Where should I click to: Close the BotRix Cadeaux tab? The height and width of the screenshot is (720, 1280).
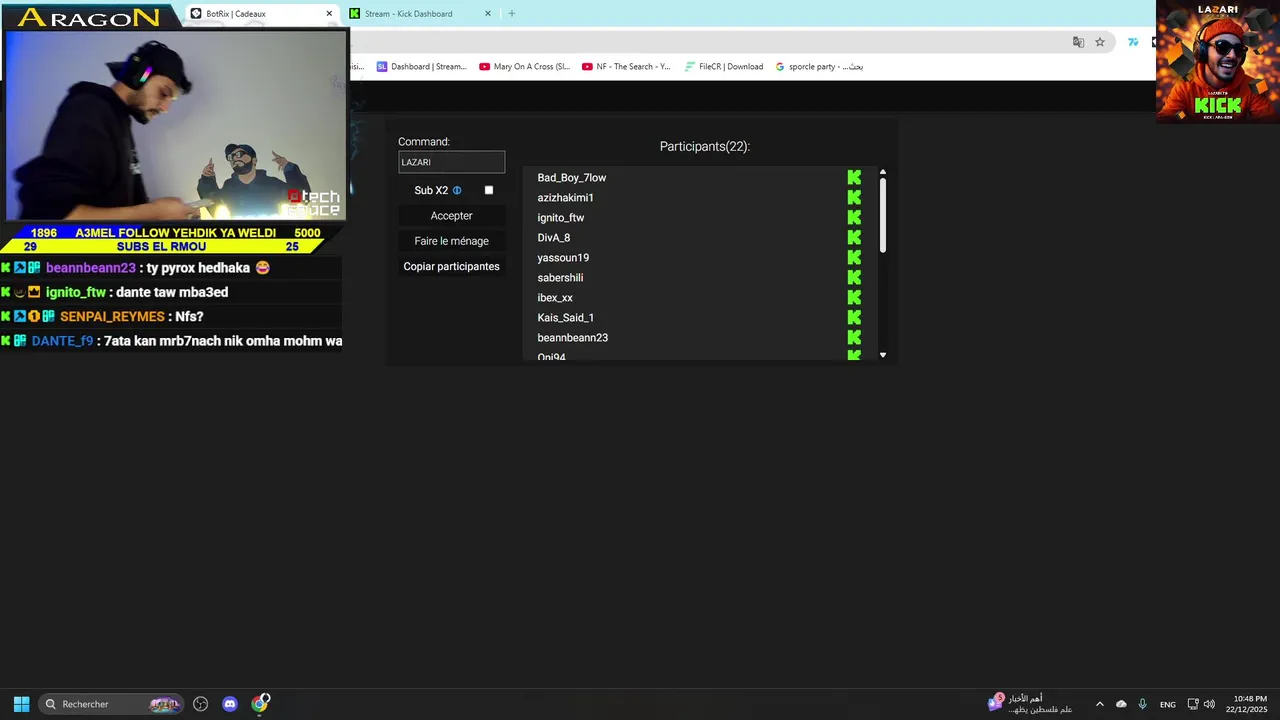(x=329, y=14)
